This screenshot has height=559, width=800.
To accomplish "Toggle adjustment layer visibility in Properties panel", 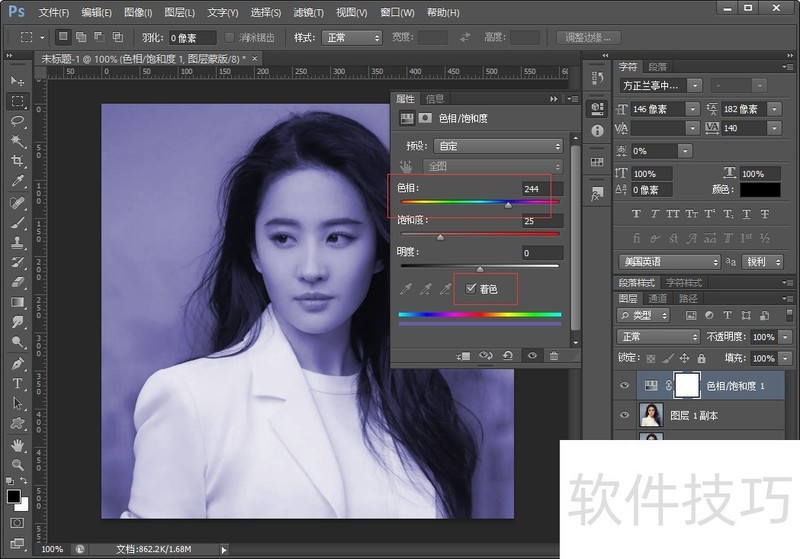I will click(532, 355).
